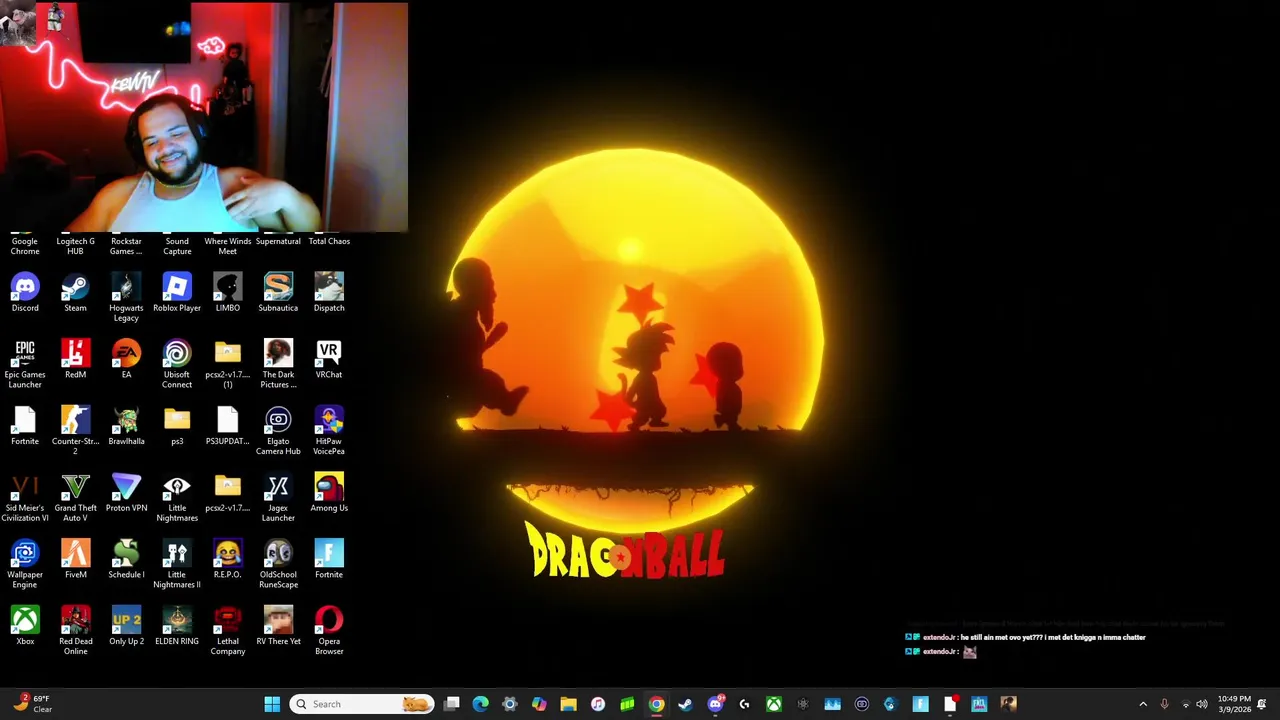Select the Grand Theft Auto V icon
The height and width of the screenshot is (720, 1280).
[x=75, y=497]
